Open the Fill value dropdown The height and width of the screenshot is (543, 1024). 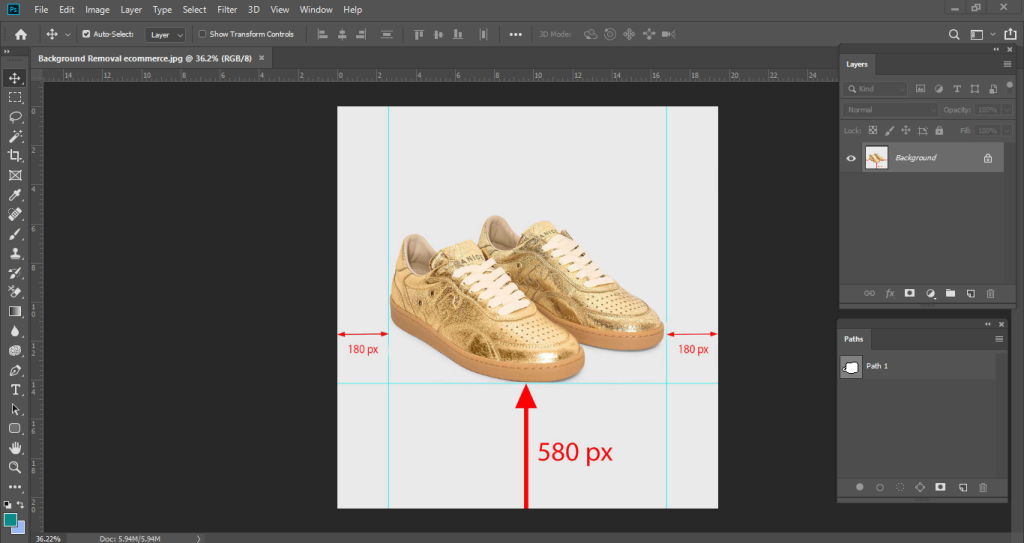click(x=1007, y=131)
